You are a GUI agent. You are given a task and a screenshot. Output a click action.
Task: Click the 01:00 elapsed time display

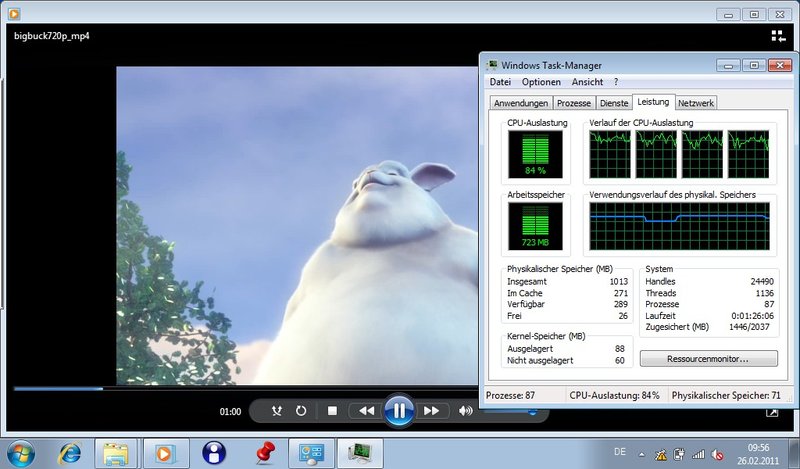click(230, 411)
